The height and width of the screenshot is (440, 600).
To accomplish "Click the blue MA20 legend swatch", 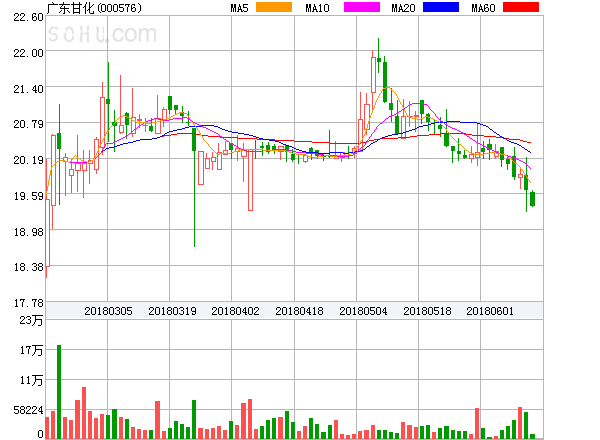I will pyautogui.click(x=441, y=7).
